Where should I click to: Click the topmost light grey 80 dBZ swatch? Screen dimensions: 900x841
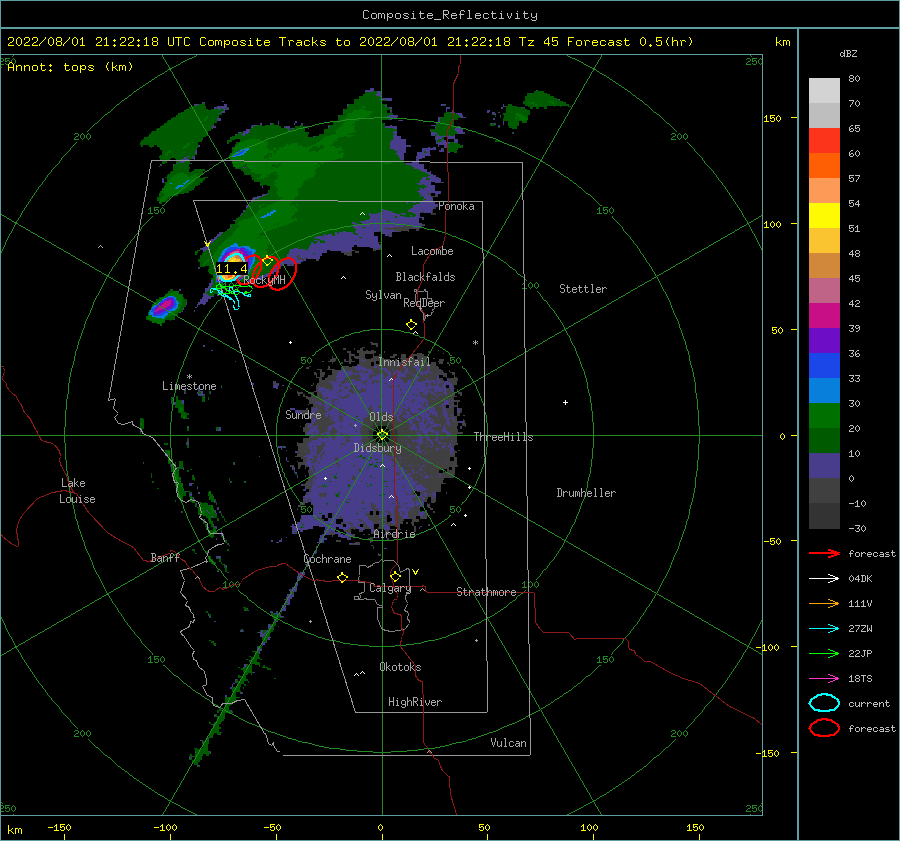click(x=824, y=91)
